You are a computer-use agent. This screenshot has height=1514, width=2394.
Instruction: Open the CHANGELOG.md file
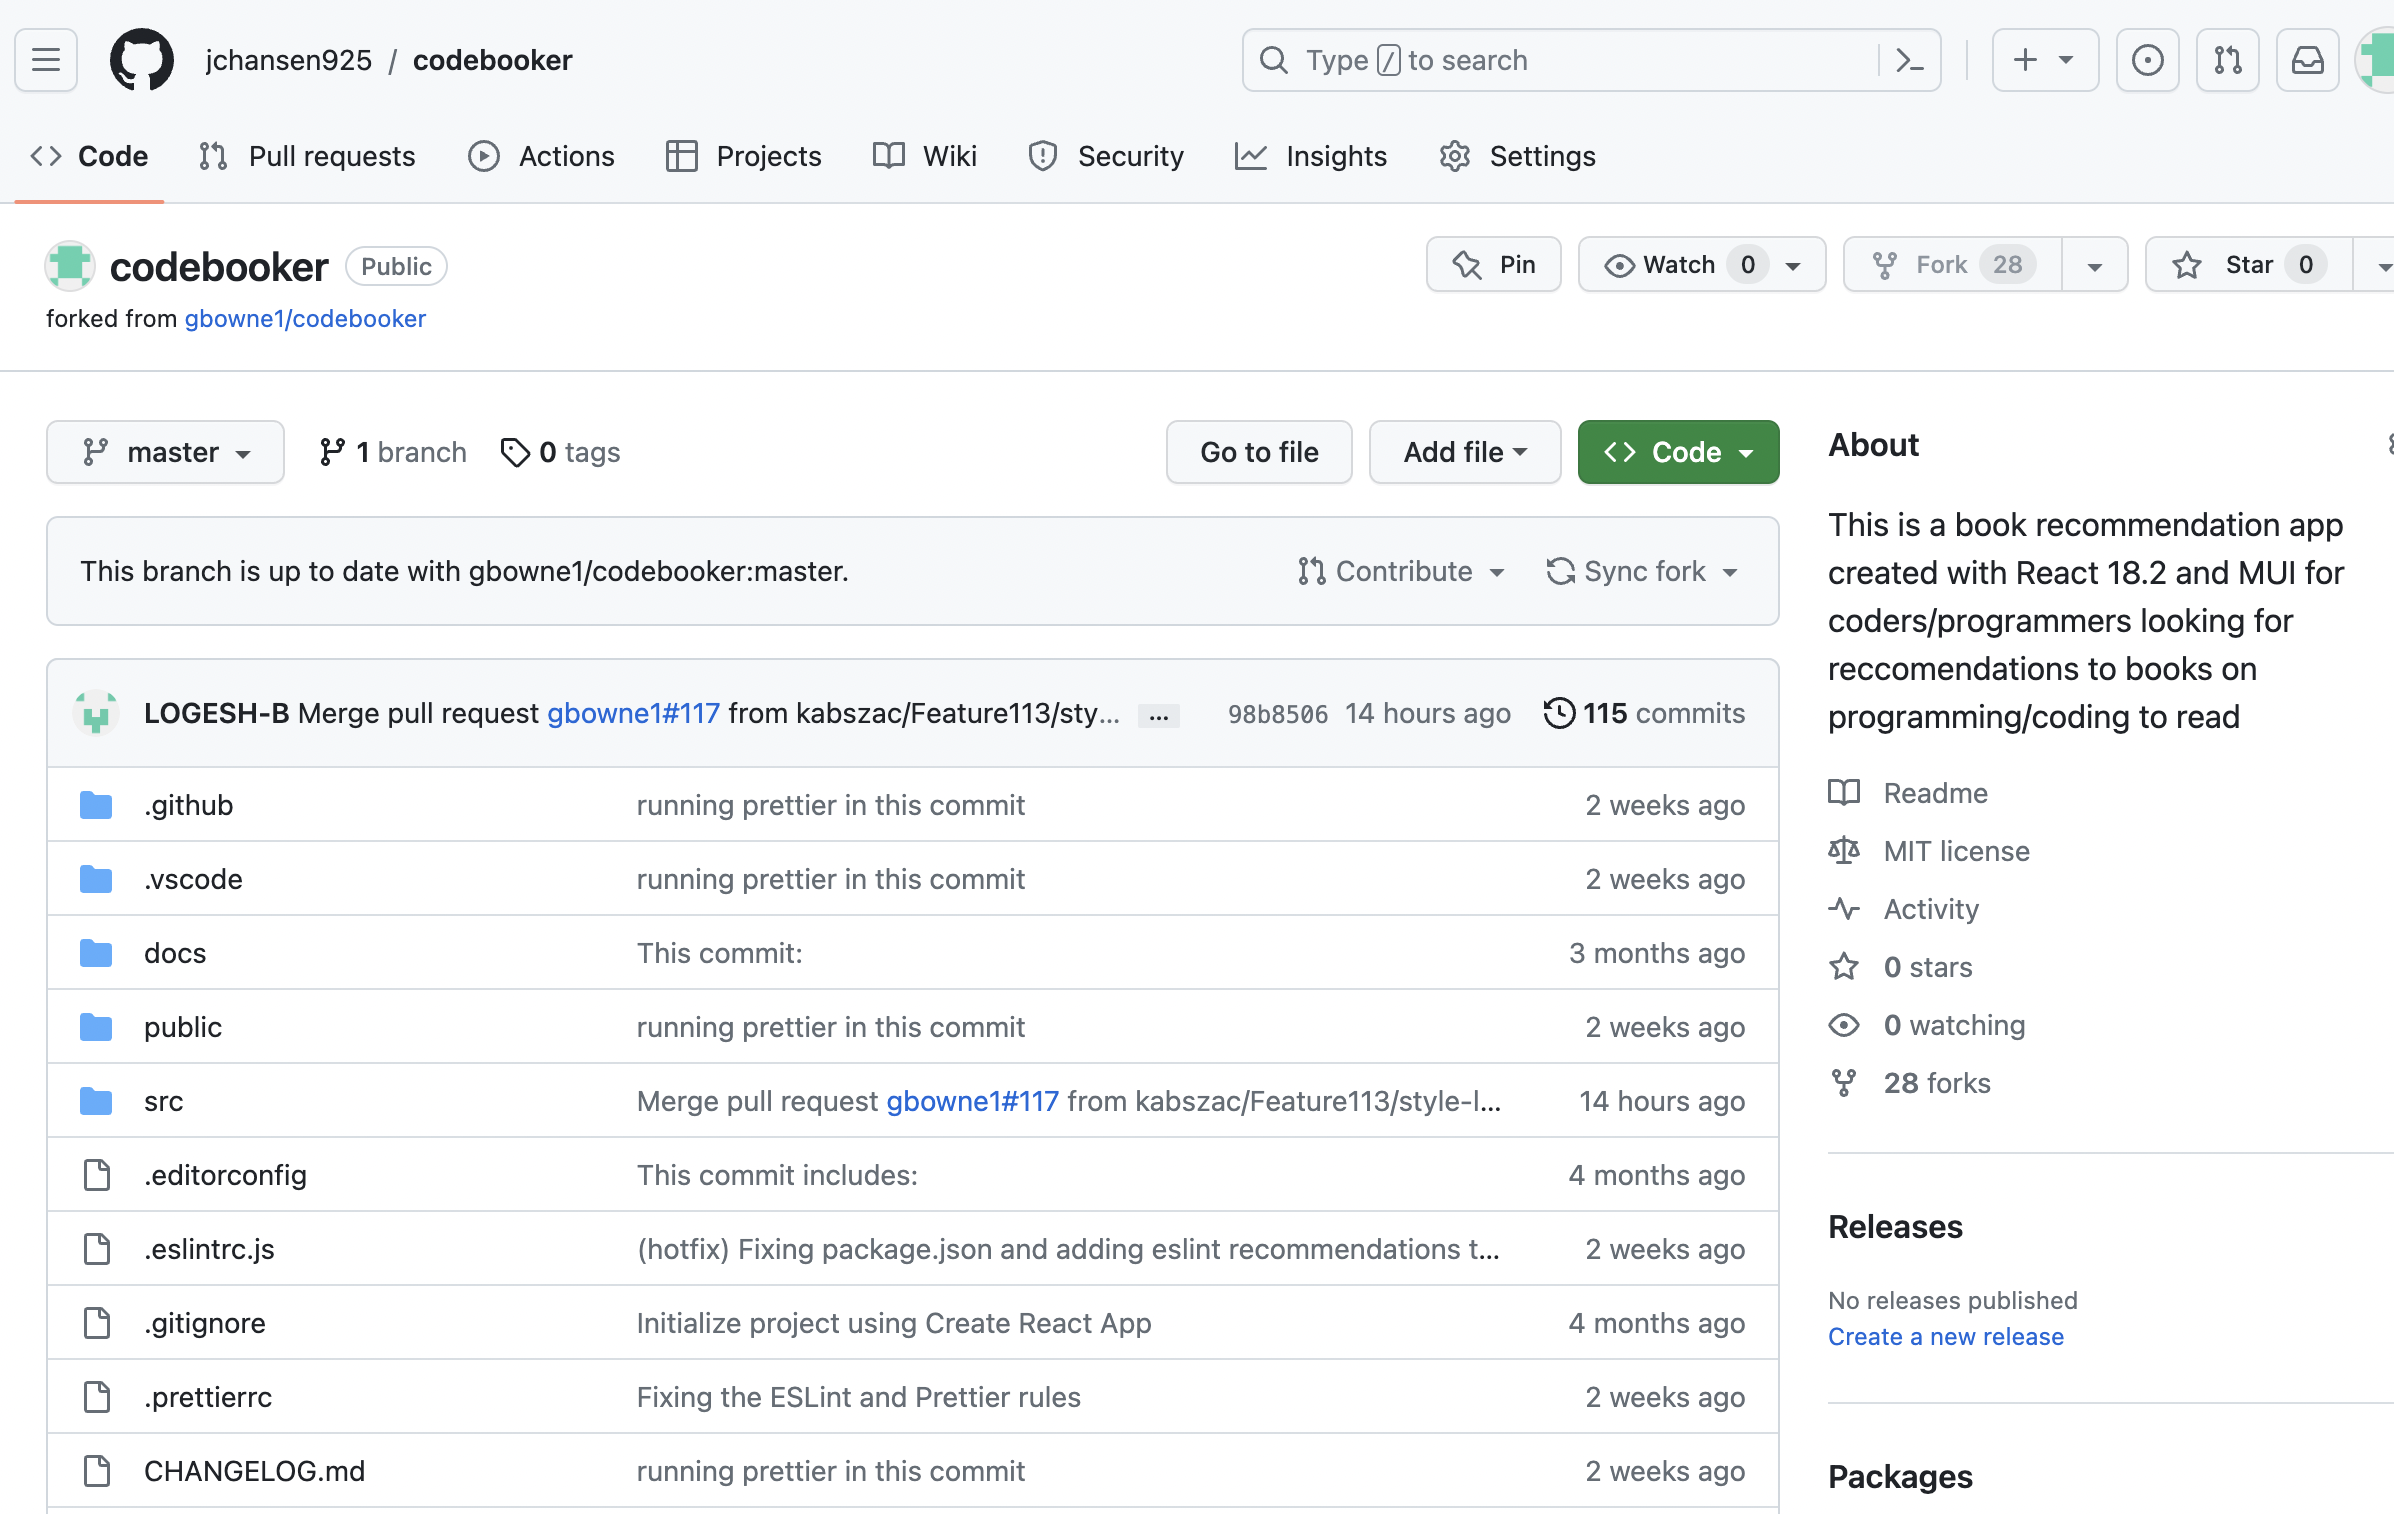[254, 1471]
